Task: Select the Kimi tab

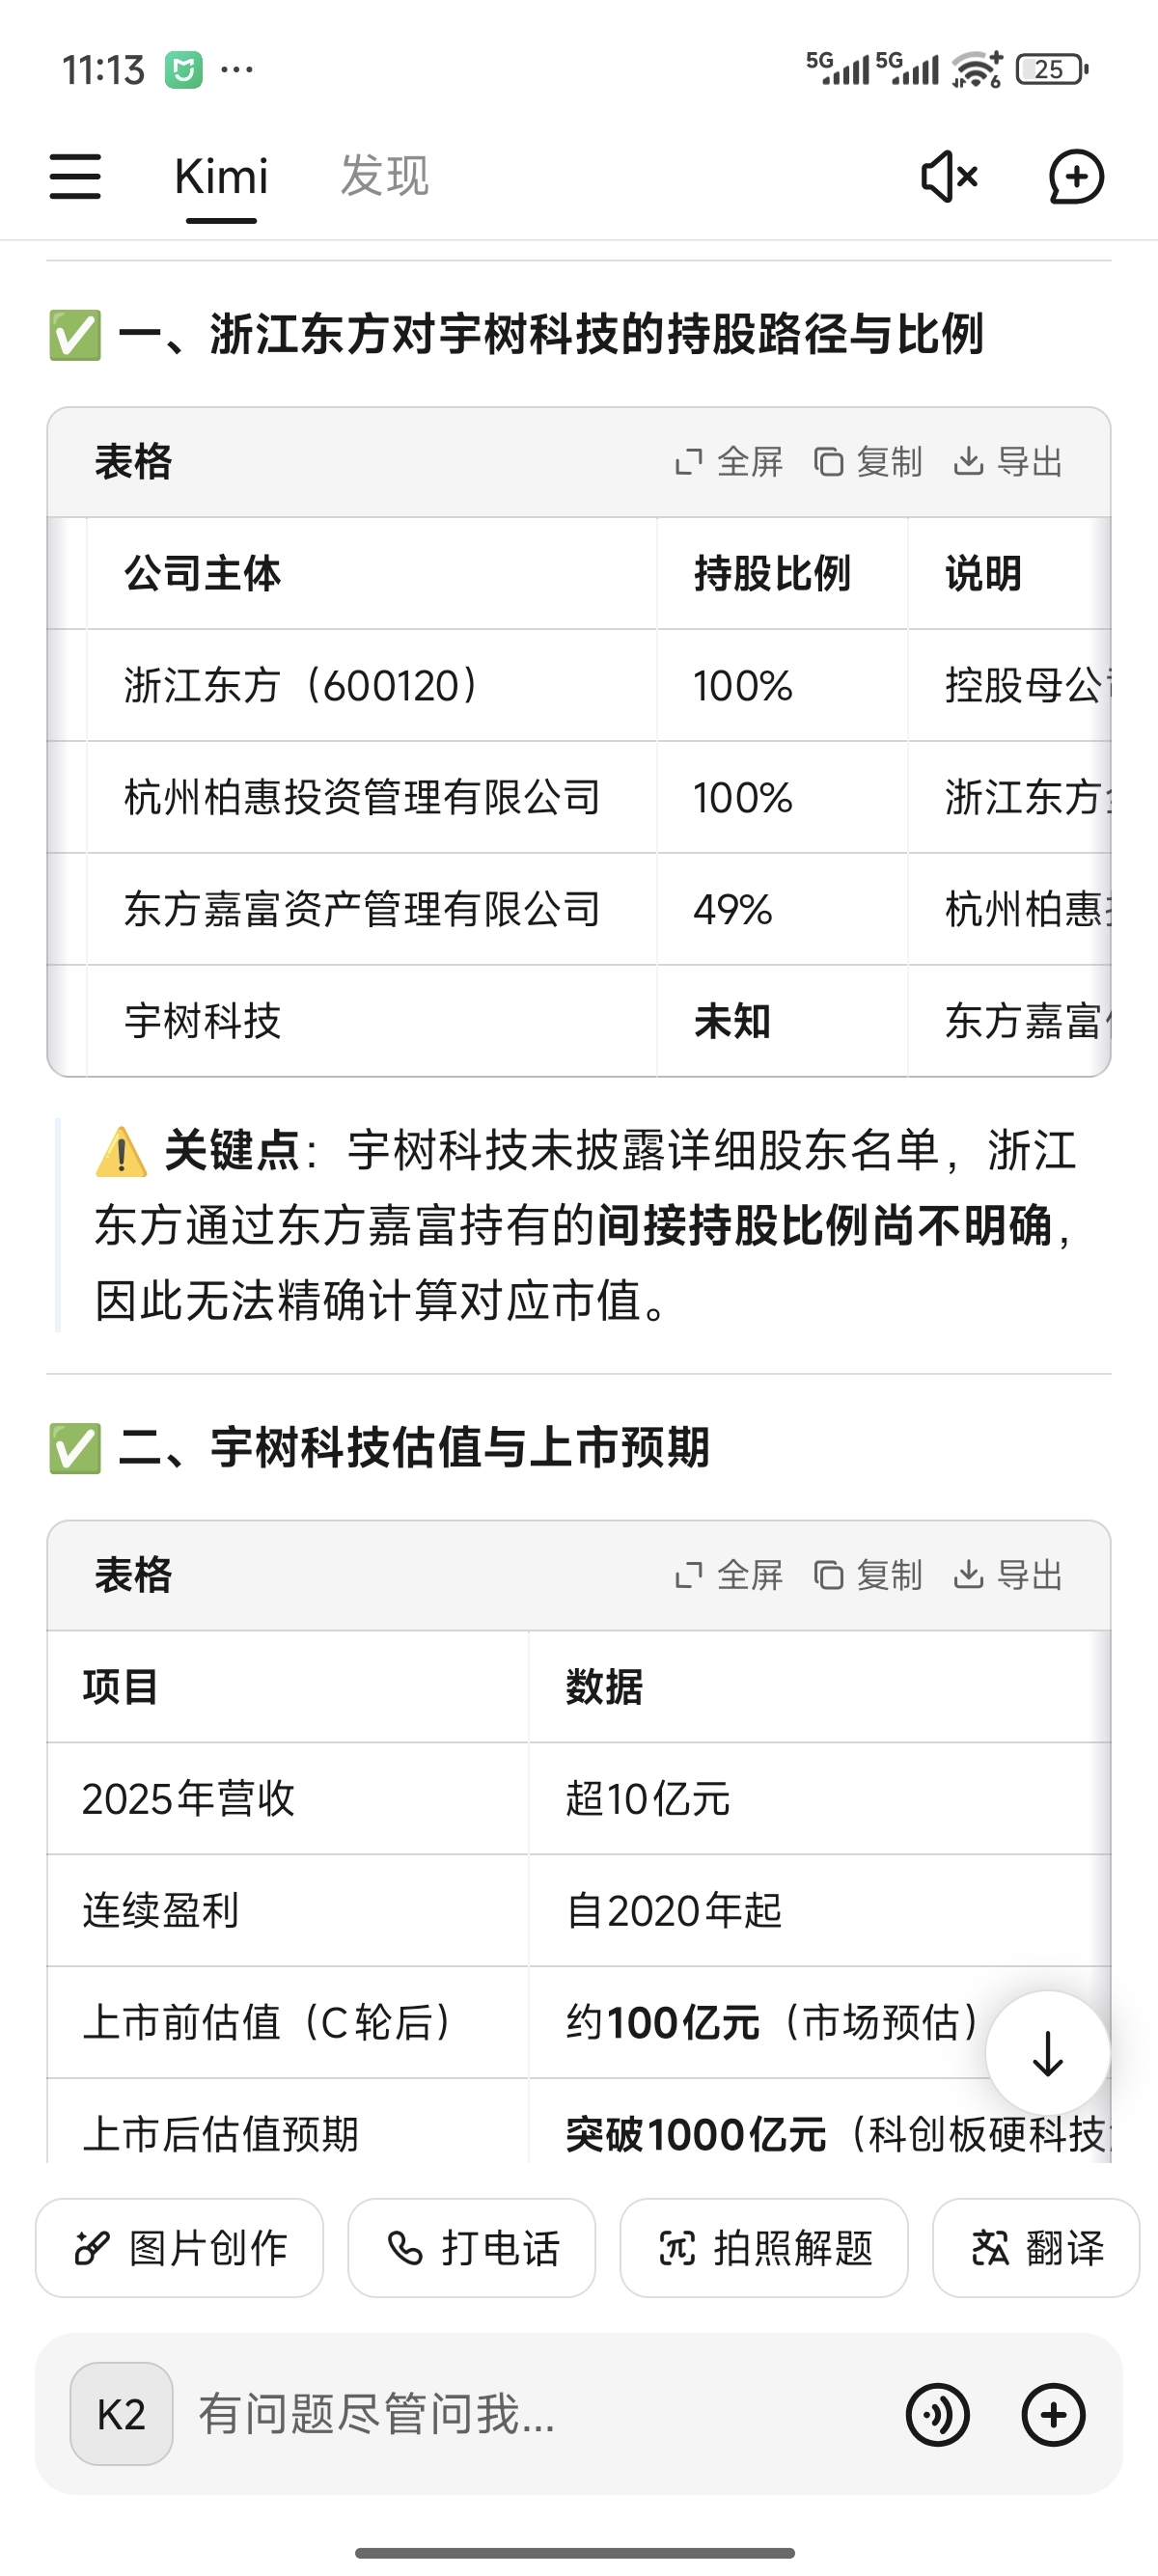Action: [221, 176]
